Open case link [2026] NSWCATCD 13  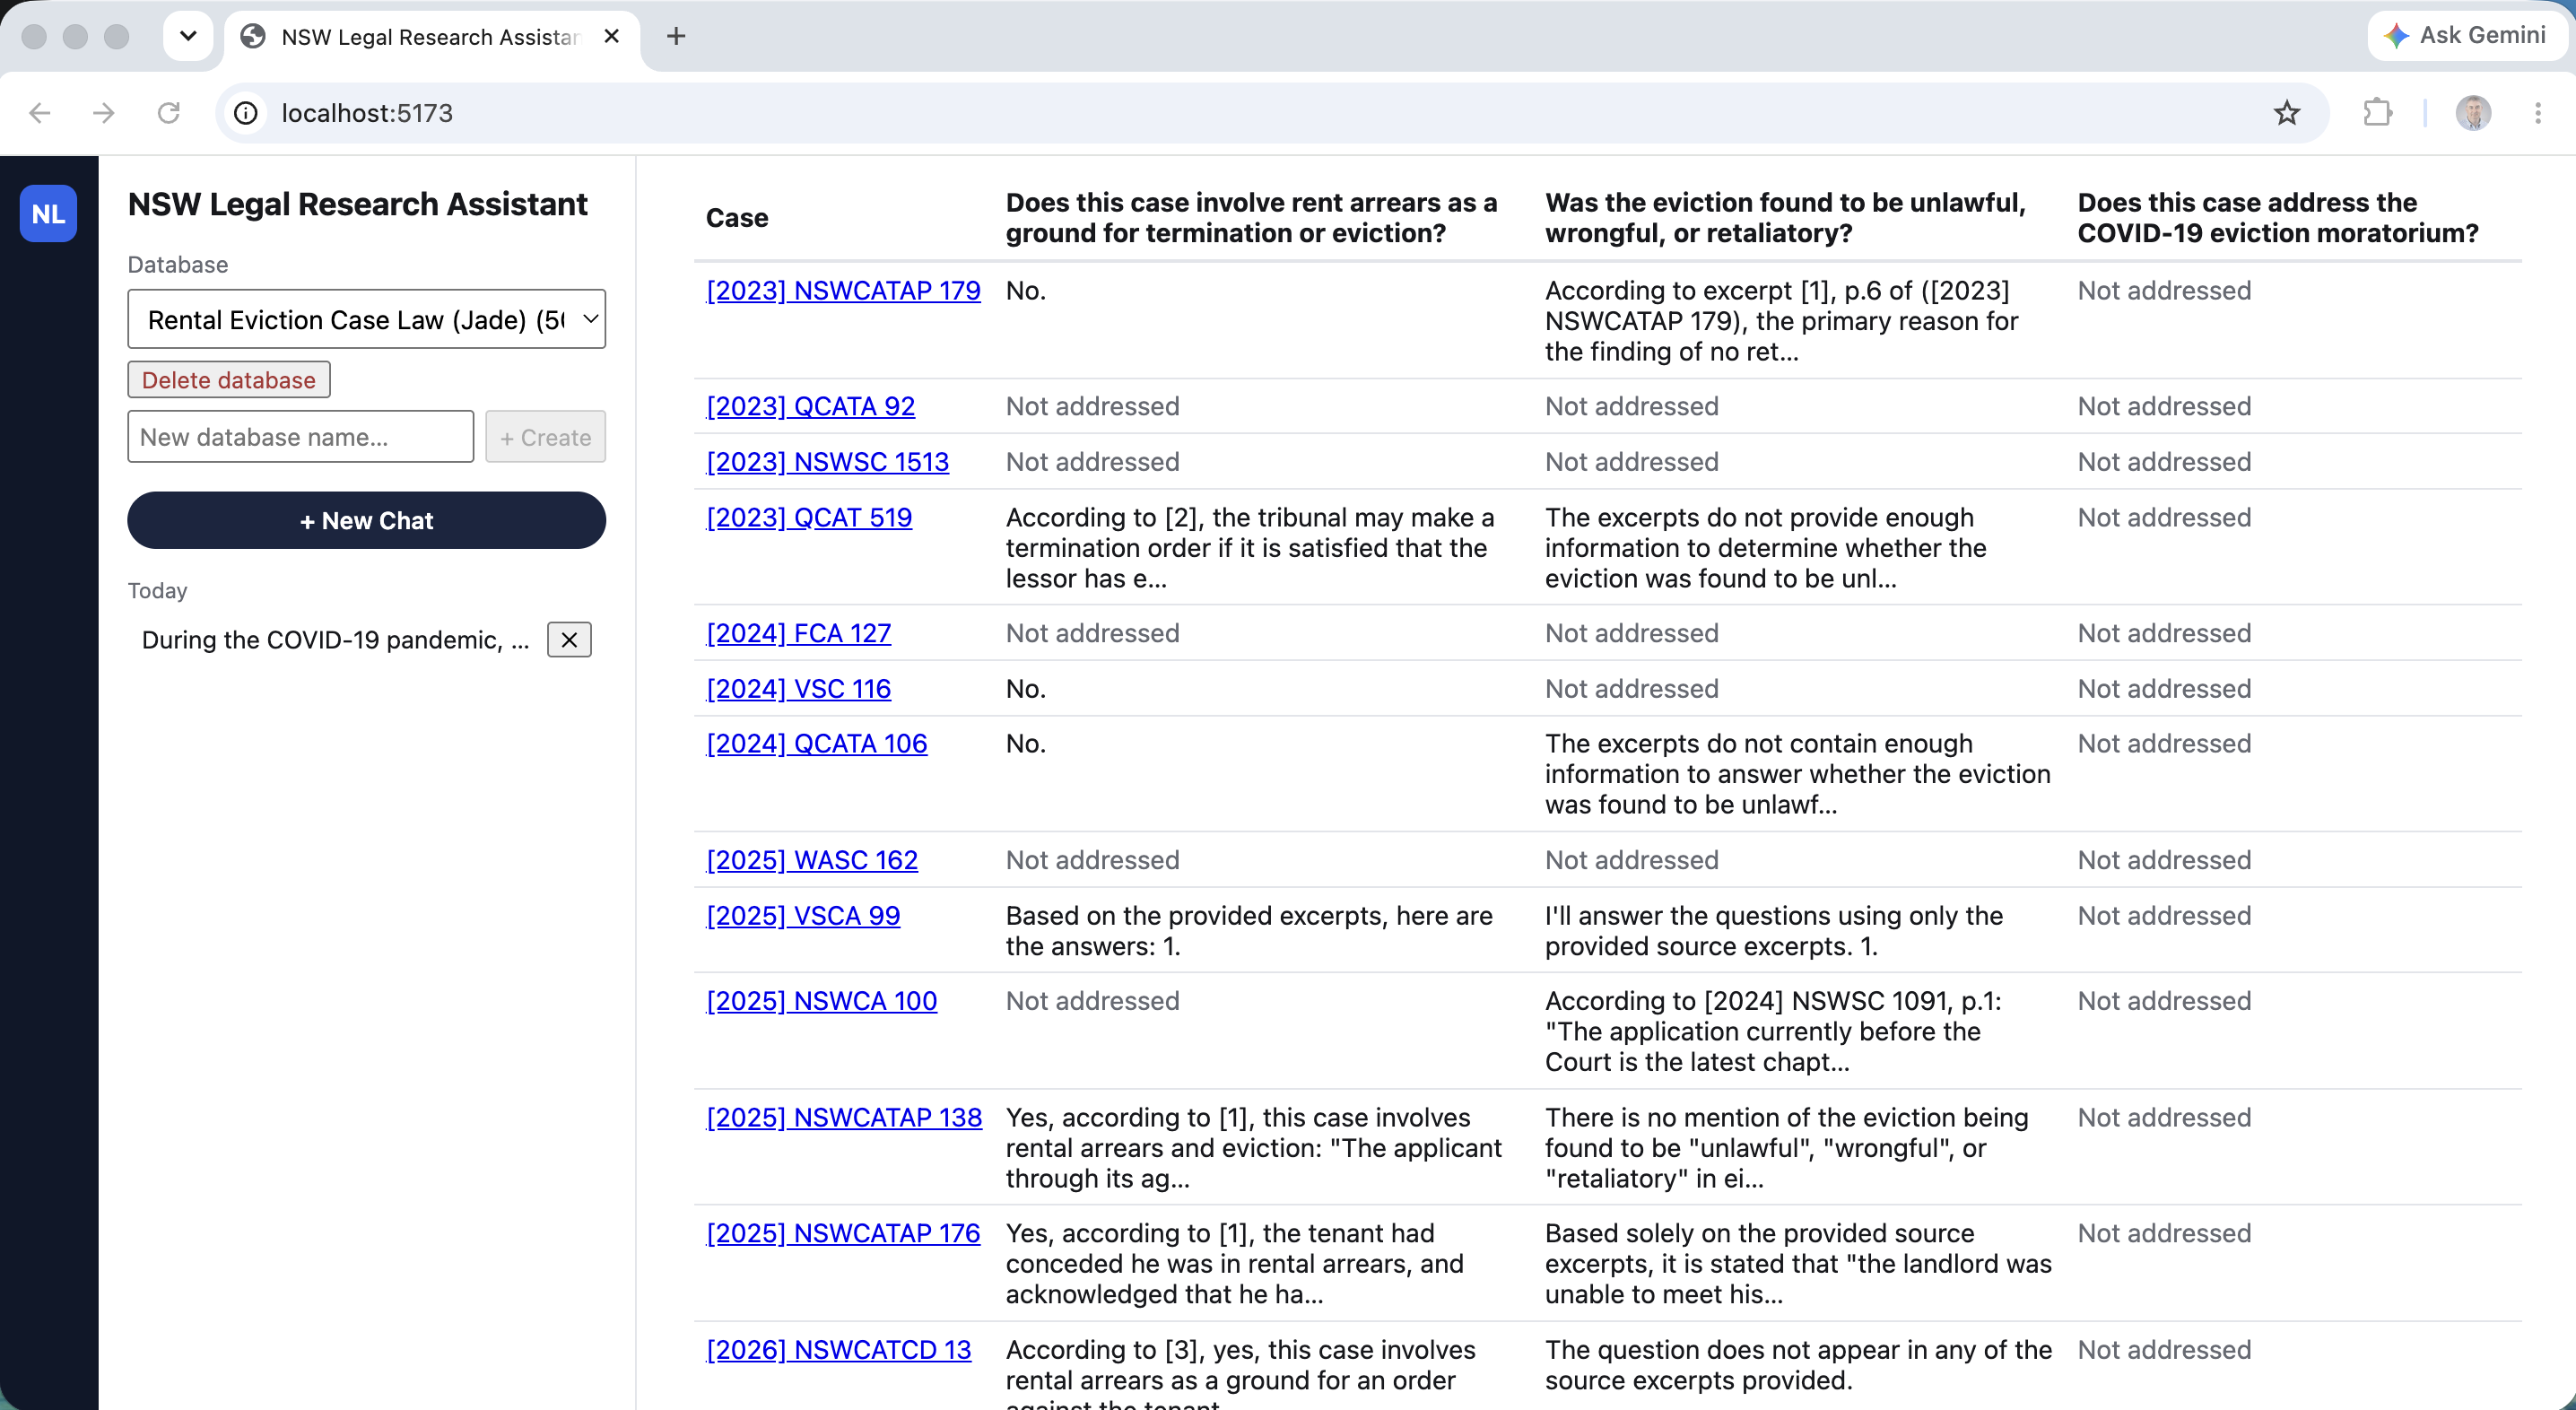(x=838, y=1350)
